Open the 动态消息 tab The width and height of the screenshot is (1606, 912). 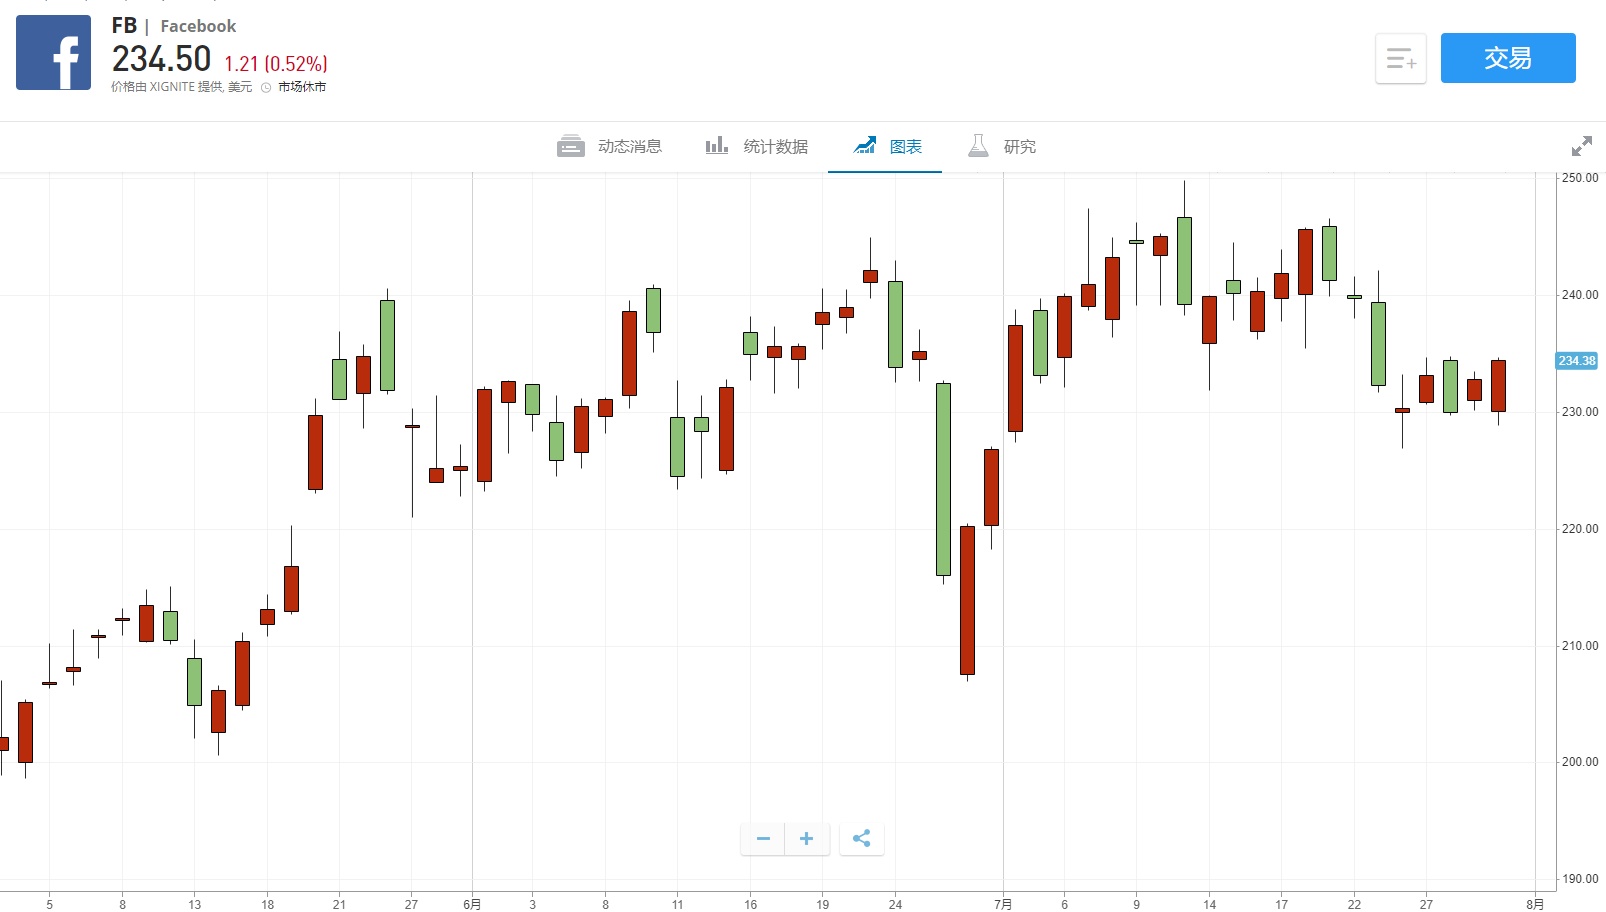pyautogui.click(x=629, y=146)
